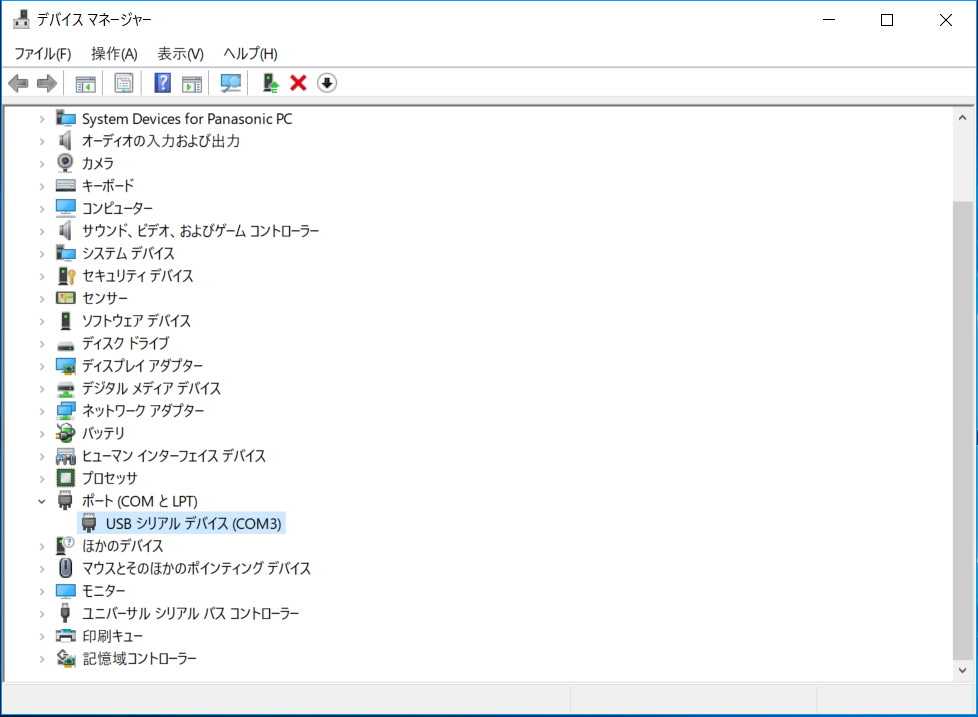
Task: Open the ファイル(F) menu
Action: (42, 53)
